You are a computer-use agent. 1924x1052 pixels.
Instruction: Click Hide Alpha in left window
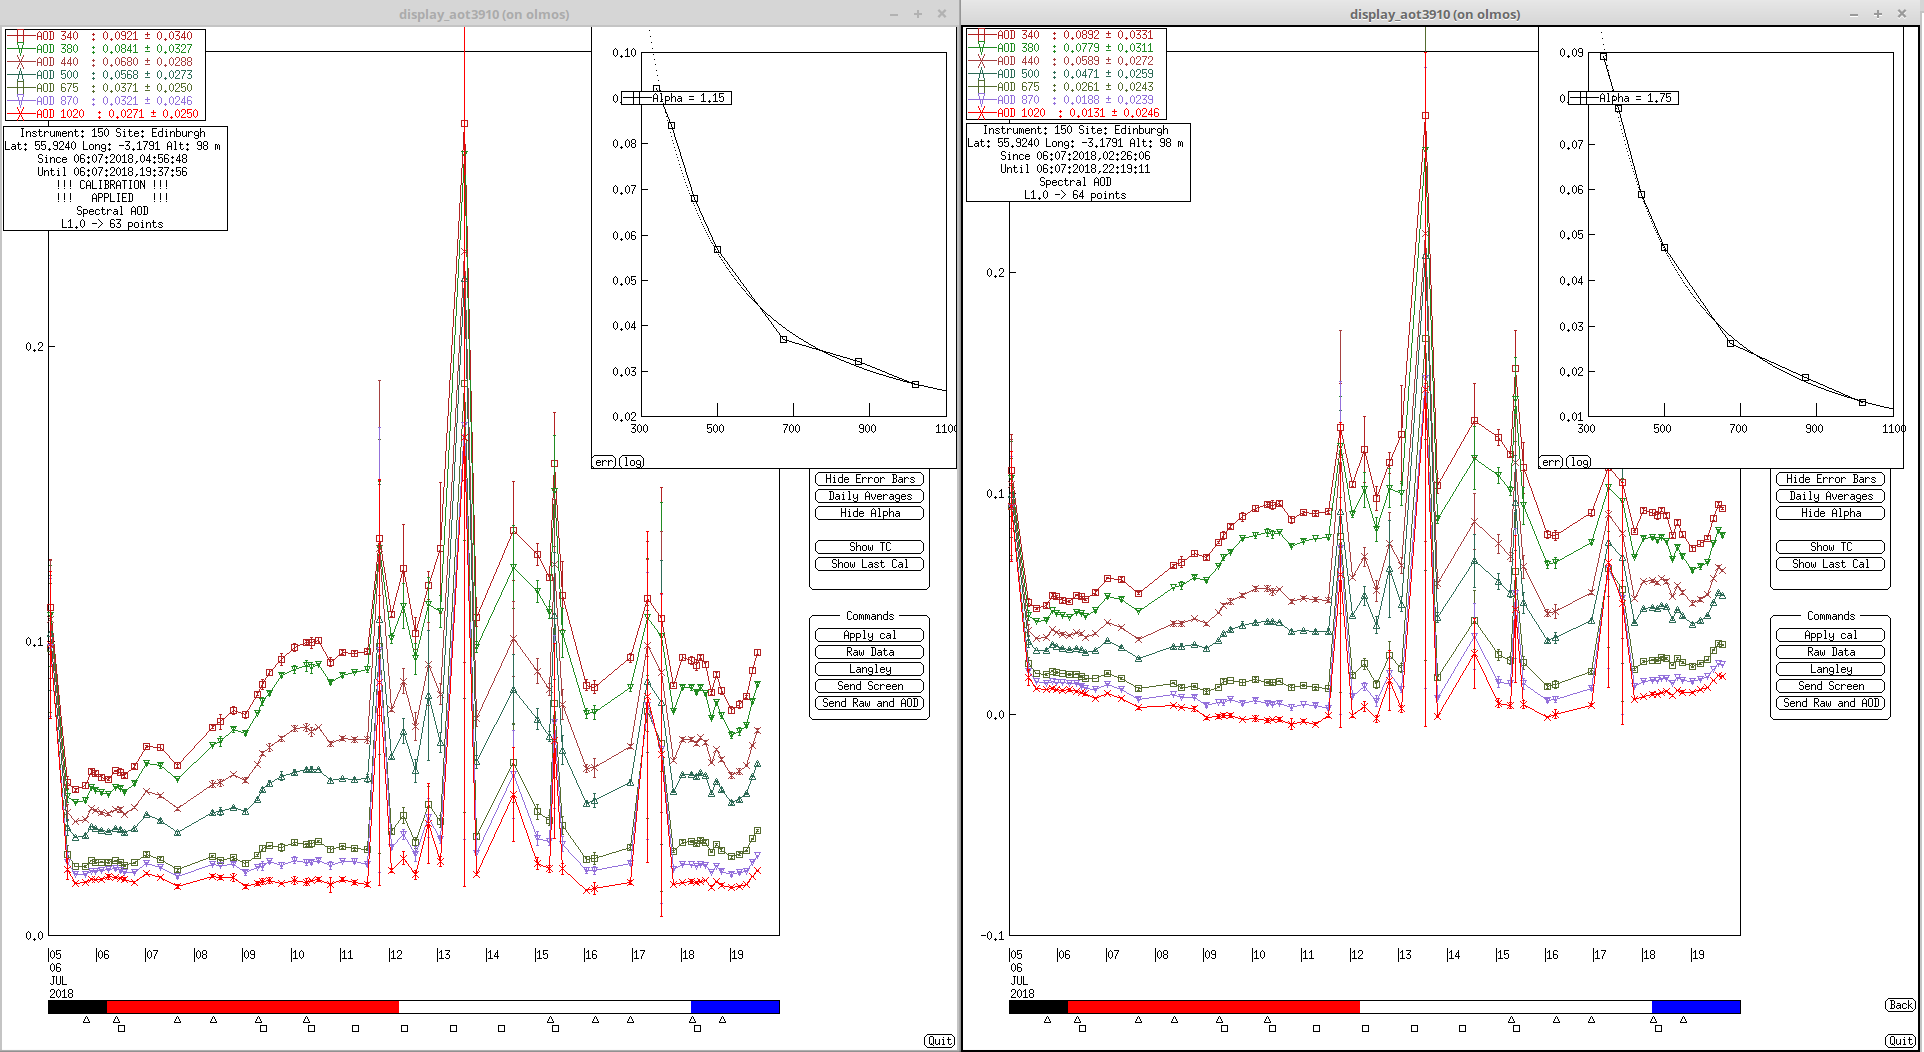[x=870, y=513]
